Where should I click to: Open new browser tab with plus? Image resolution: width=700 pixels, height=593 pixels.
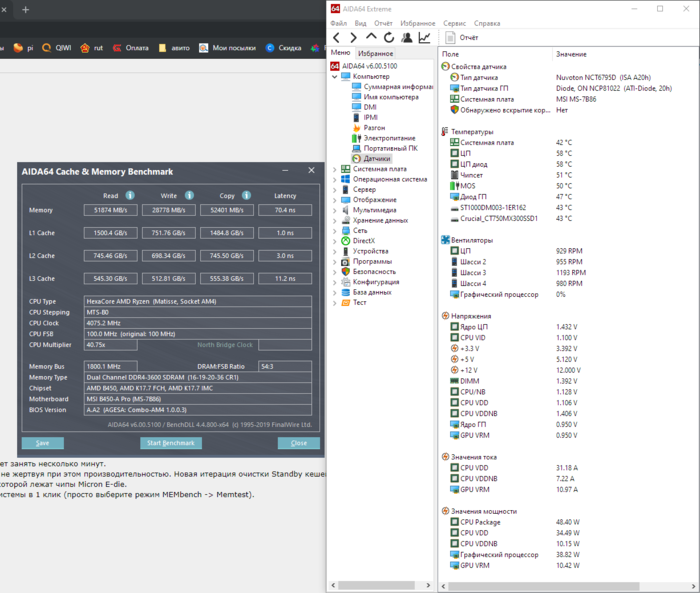tap(25, 9)
